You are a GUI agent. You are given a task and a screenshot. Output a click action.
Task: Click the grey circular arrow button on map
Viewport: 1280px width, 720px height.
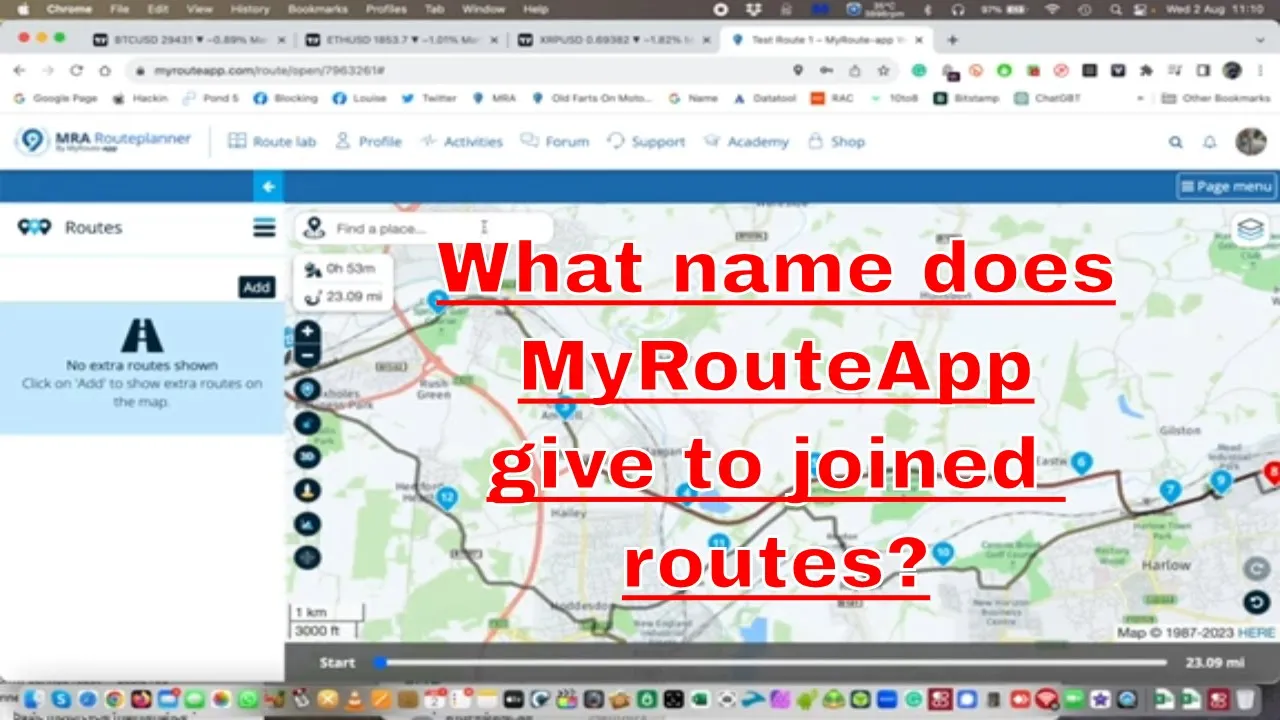point(1257,568)
